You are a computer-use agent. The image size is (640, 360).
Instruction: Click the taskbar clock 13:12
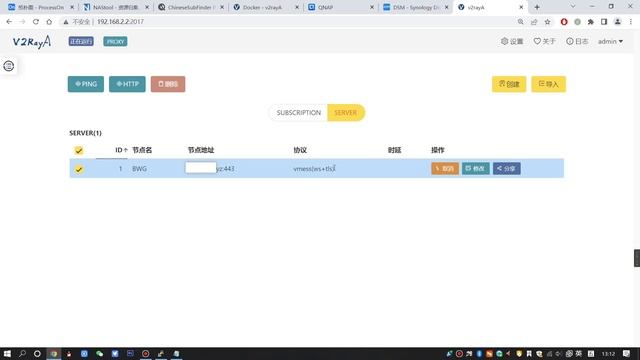click(608, 353)
